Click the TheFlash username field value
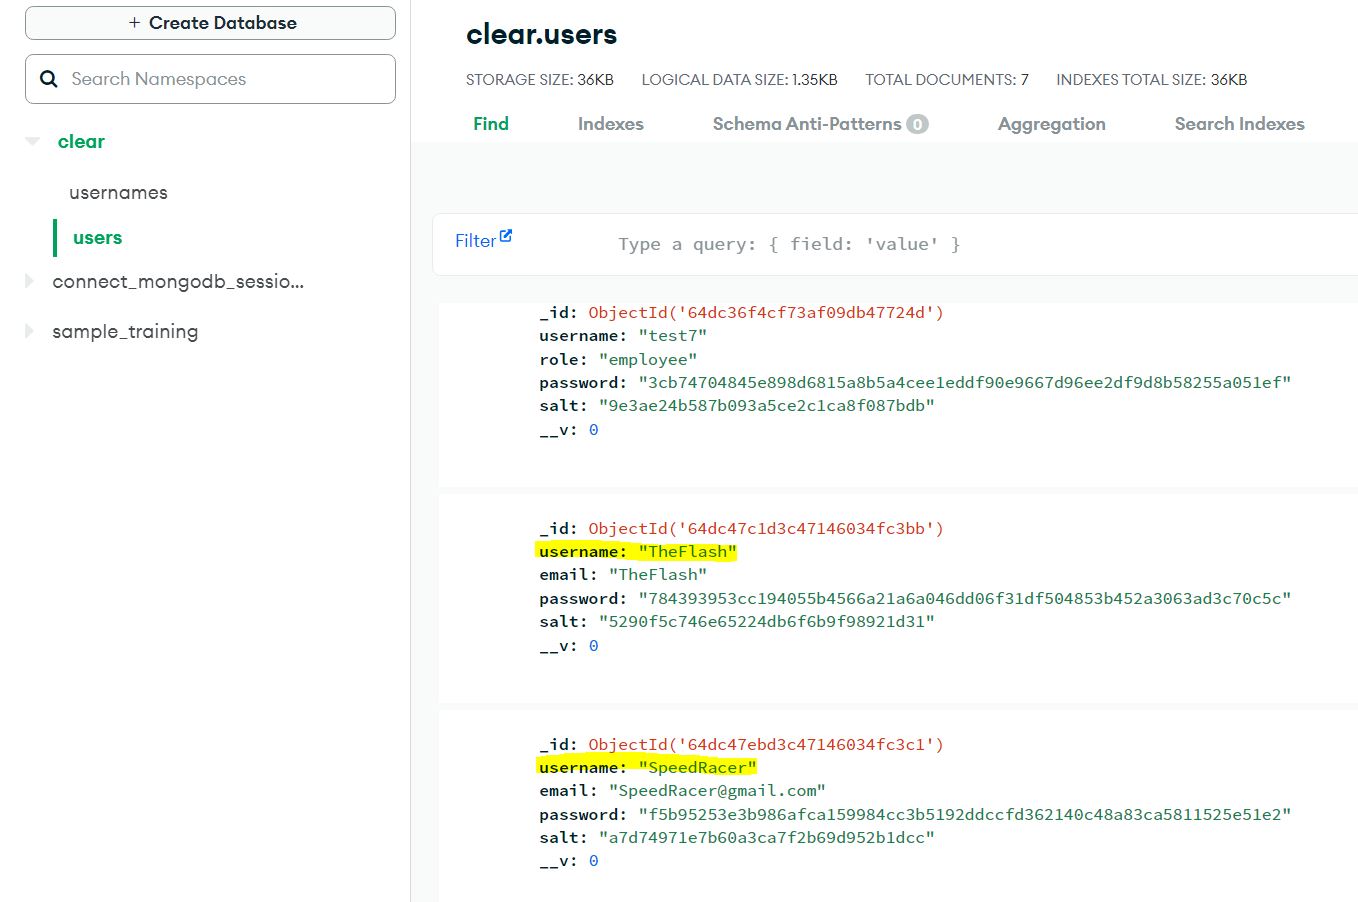 pyautogui.click(x=687, y=552)
